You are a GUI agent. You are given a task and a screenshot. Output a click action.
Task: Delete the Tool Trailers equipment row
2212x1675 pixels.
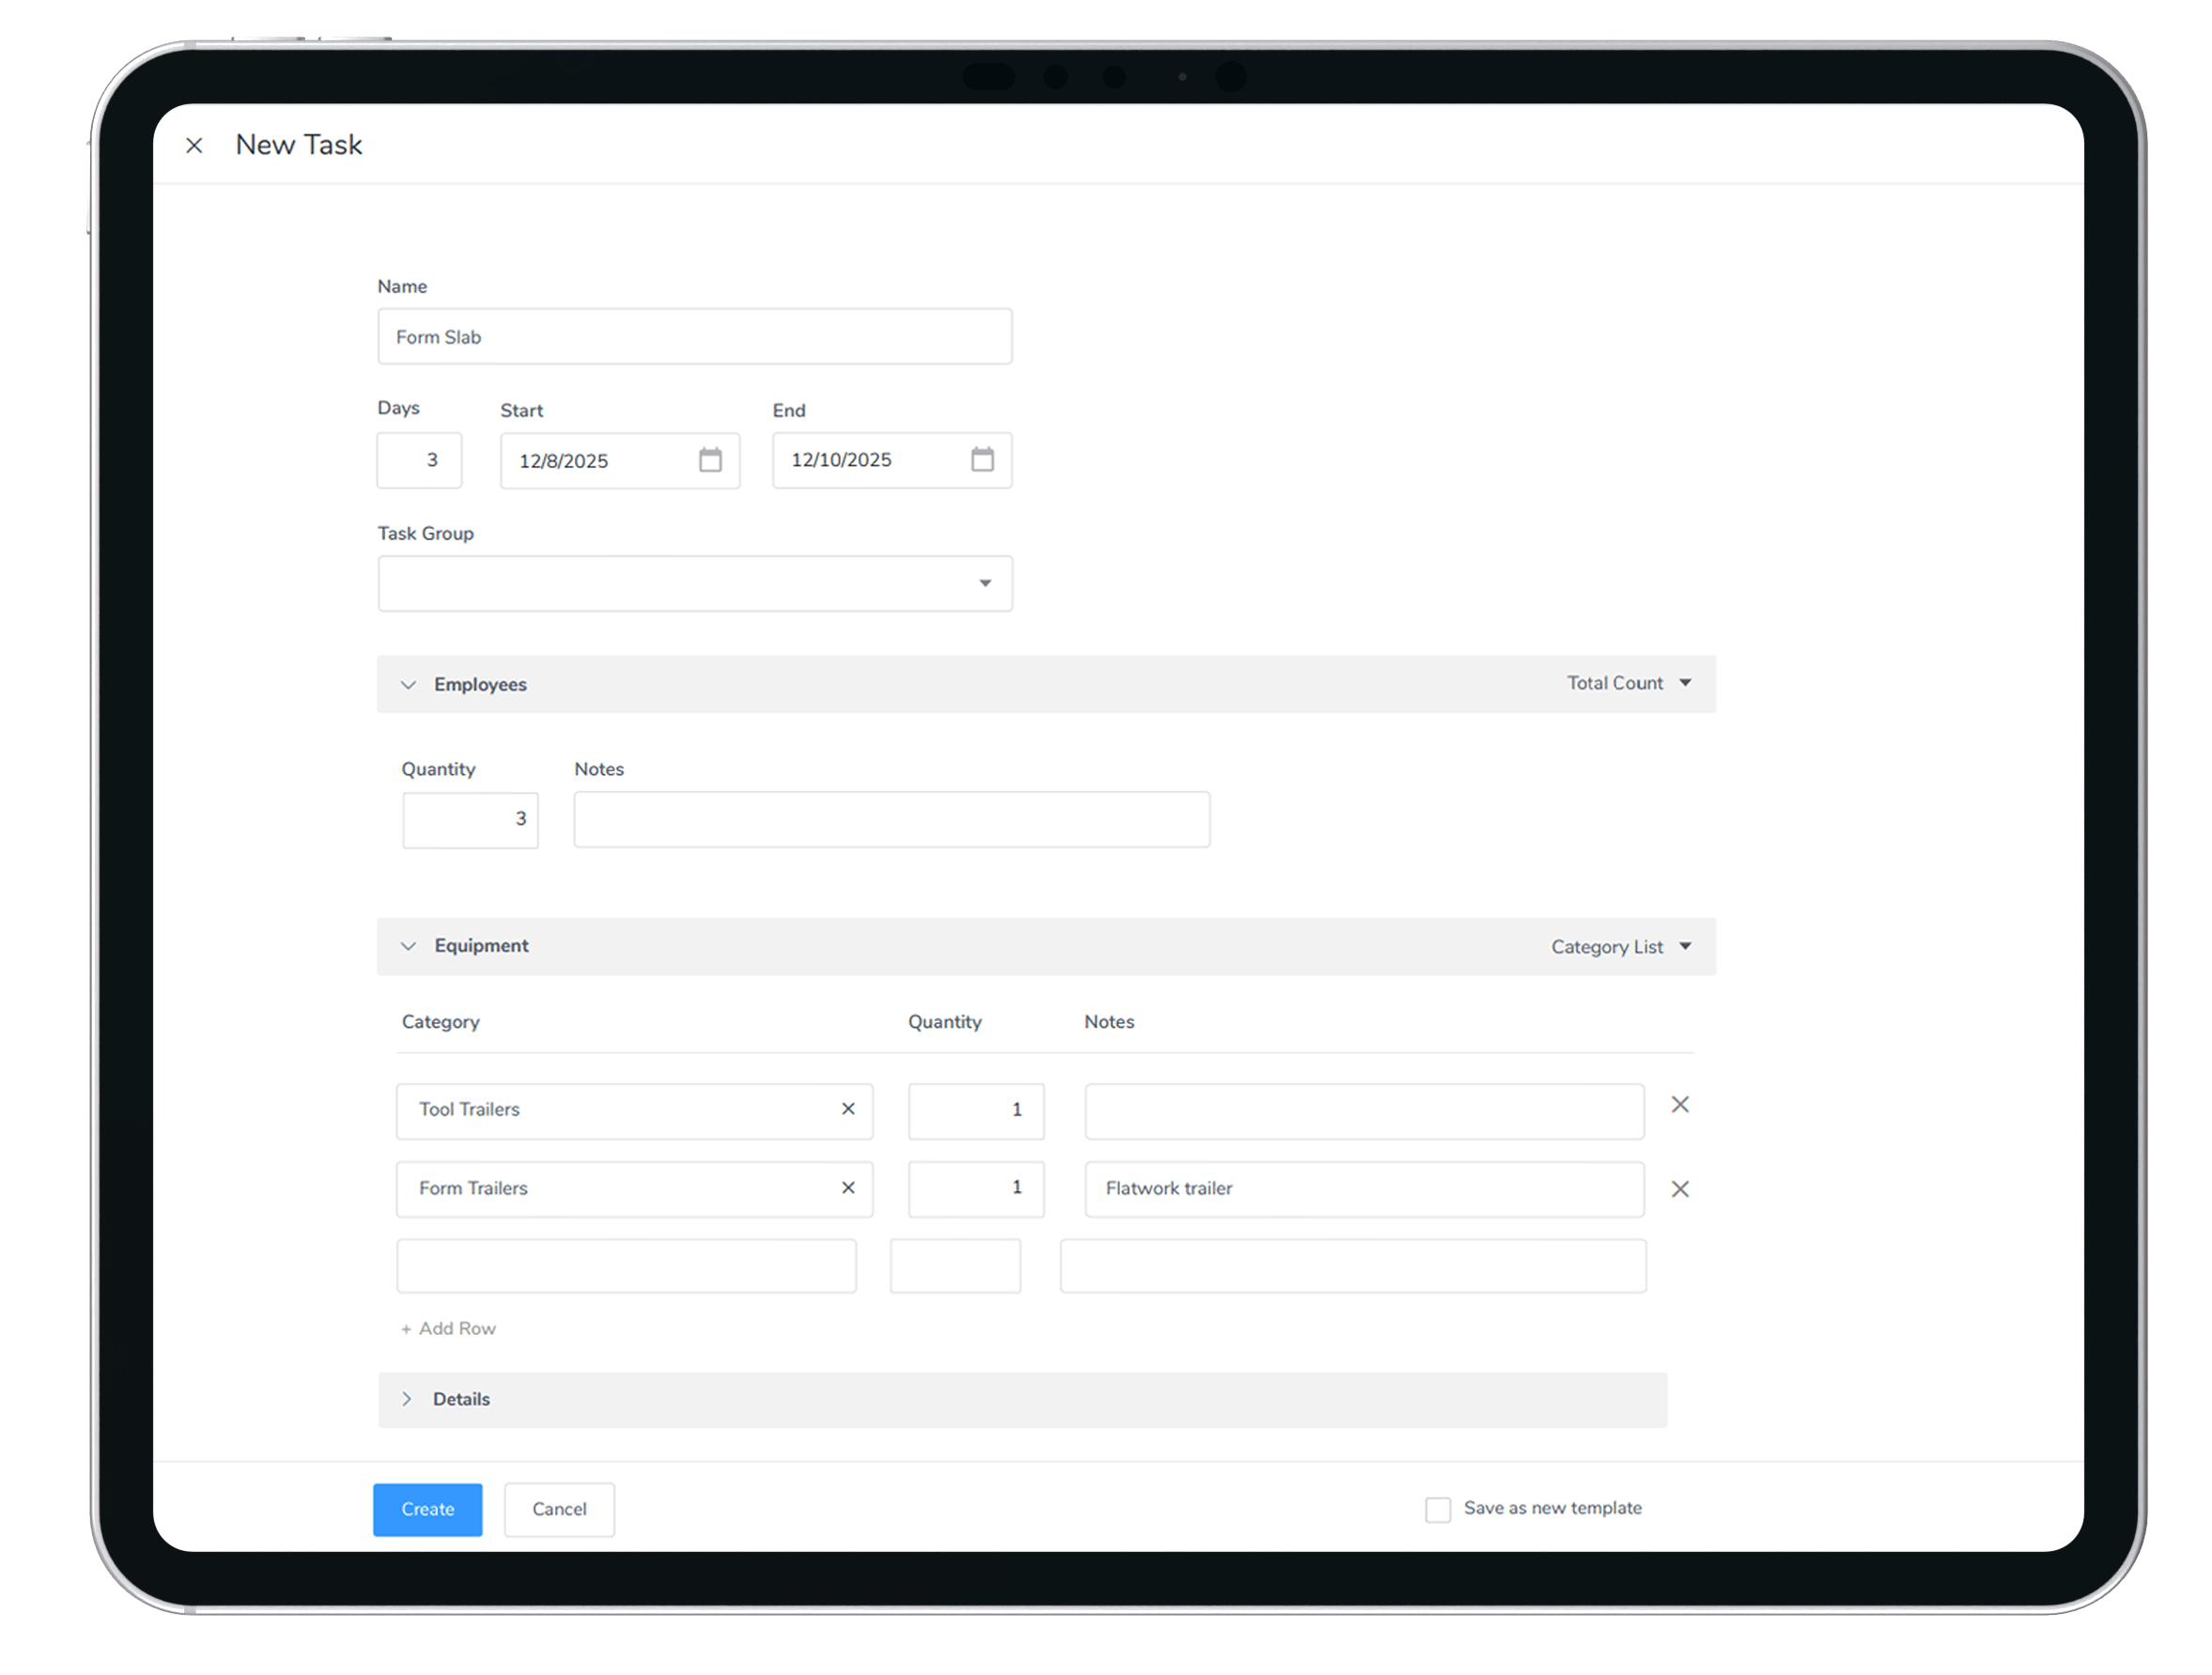pyautogui.click(x=1680, y=1104)
